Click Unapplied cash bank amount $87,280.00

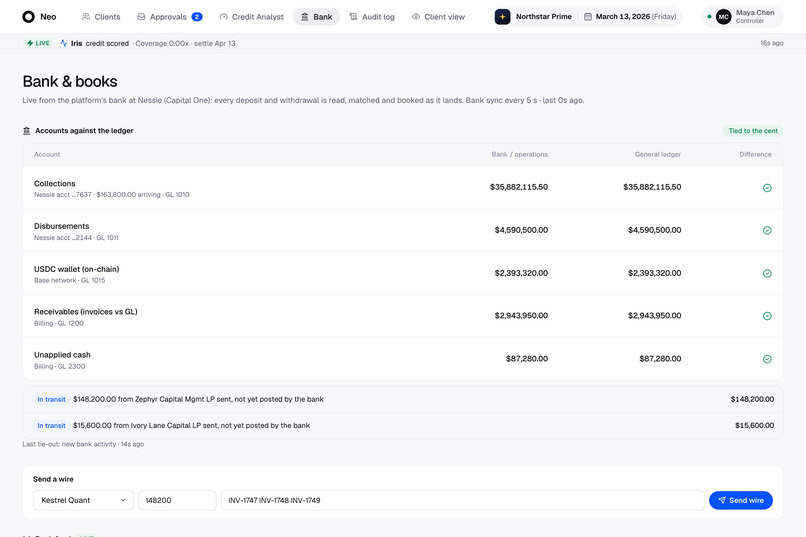527,359
